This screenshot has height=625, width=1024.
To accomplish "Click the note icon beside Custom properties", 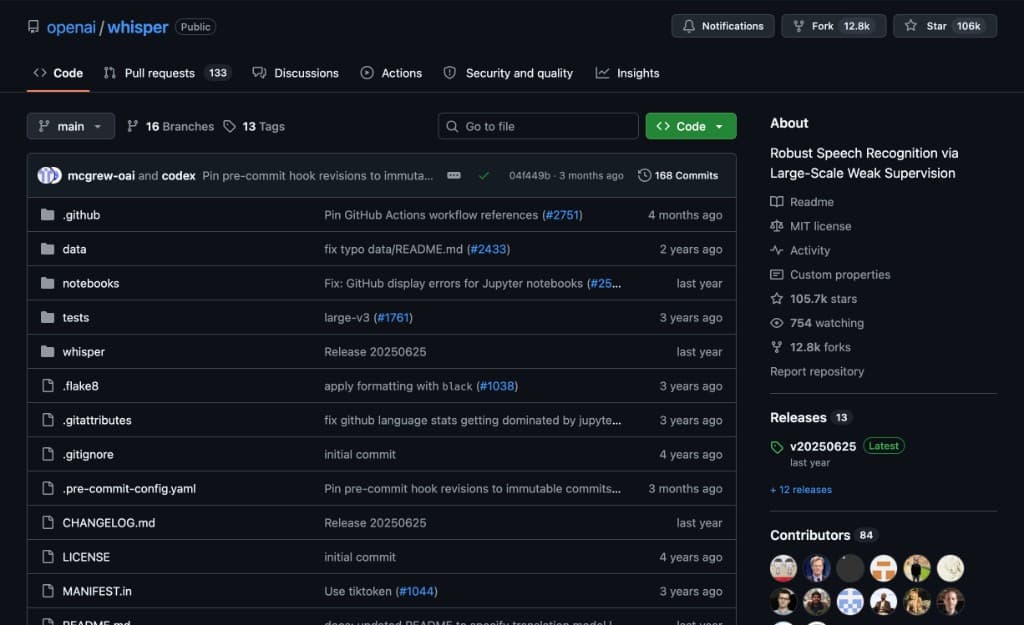I will tap(776, 274).
